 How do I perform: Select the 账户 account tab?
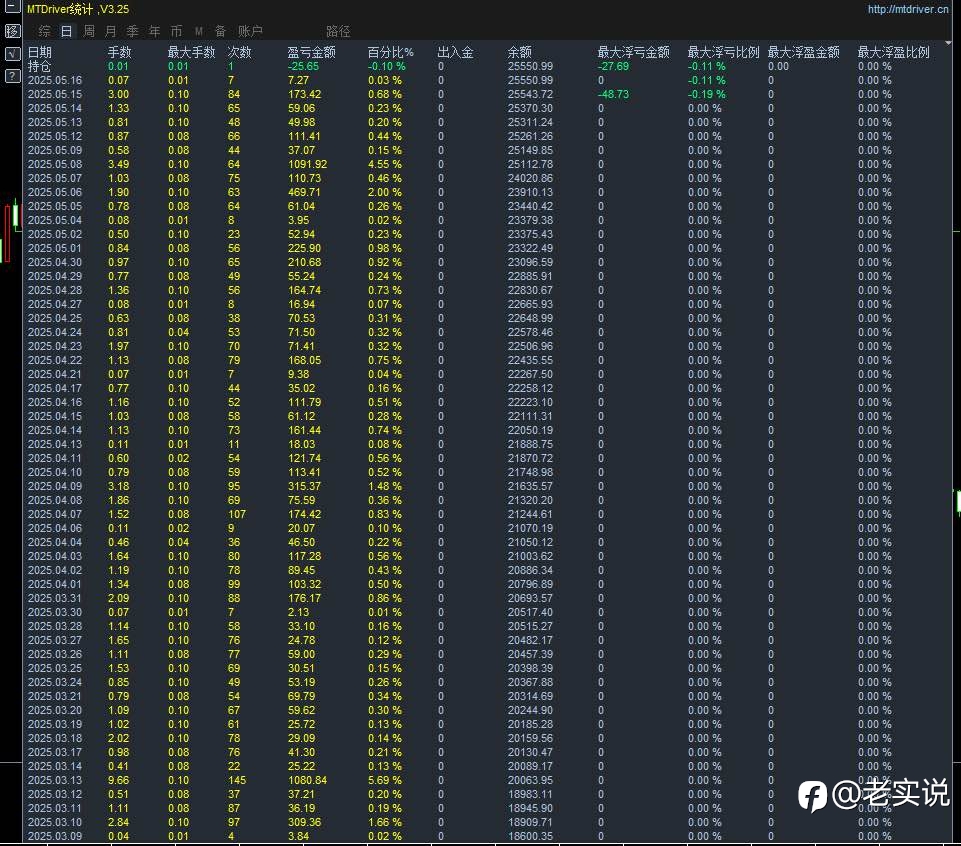[250, 31]
